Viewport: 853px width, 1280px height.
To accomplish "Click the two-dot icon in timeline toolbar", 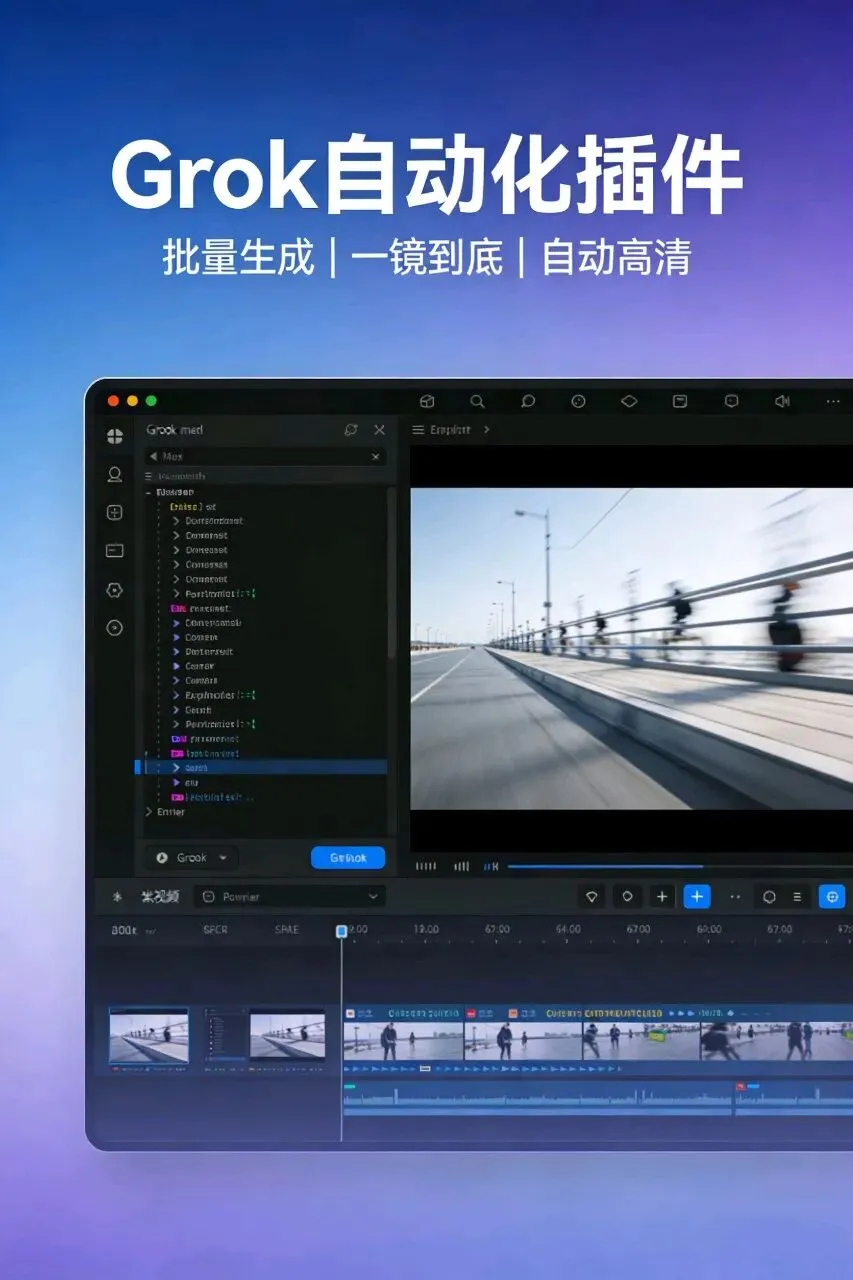I will coord(735,897).
